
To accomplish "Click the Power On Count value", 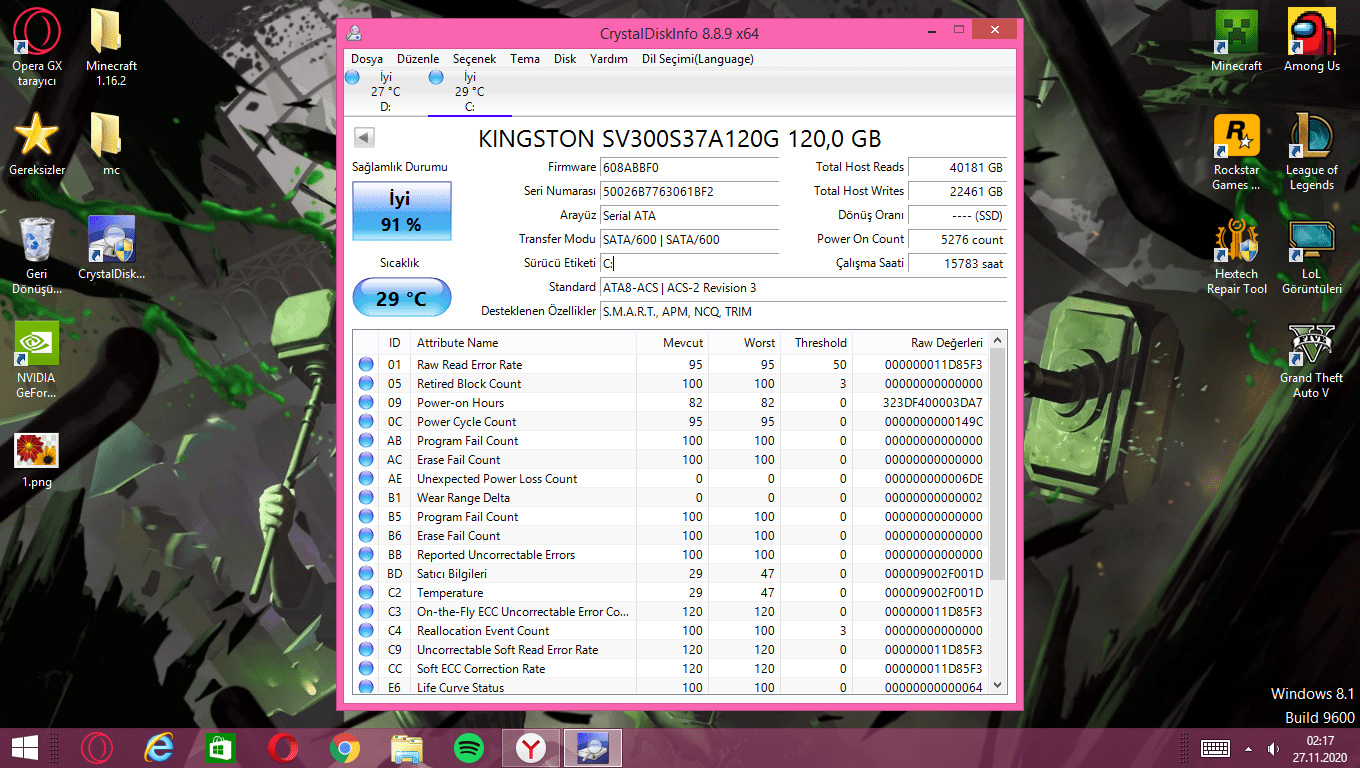I will pyautogui.click(x=957, y=239).
